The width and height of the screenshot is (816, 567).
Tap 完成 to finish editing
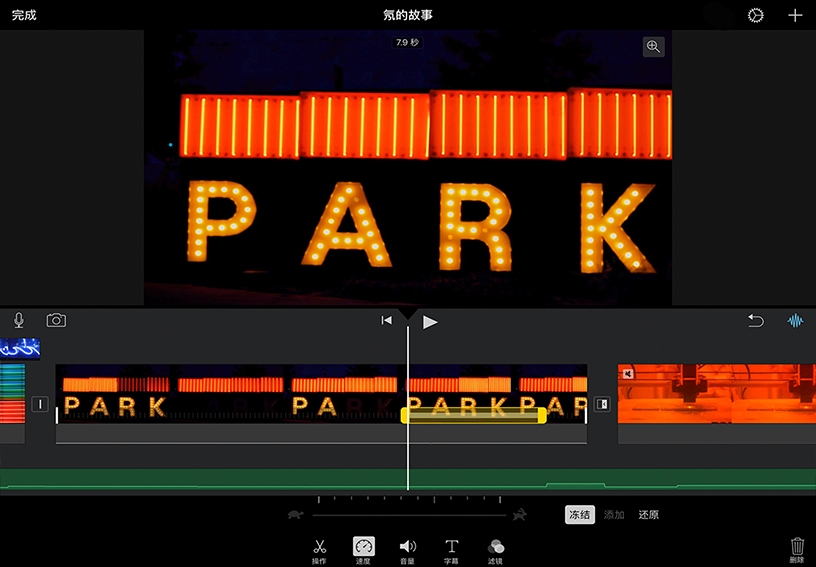click(x=24, y=15)
